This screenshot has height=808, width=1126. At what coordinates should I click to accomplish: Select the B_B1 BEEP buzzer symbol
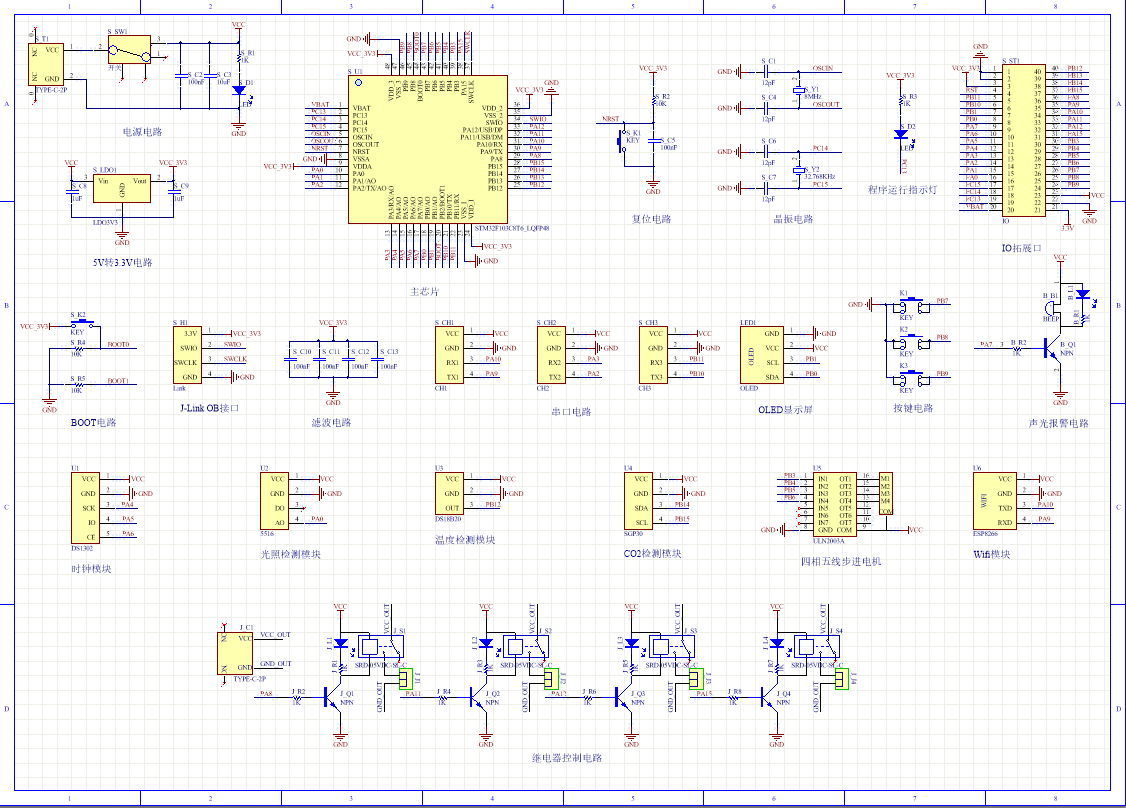pyautogui.click(x=1052, y=308)
